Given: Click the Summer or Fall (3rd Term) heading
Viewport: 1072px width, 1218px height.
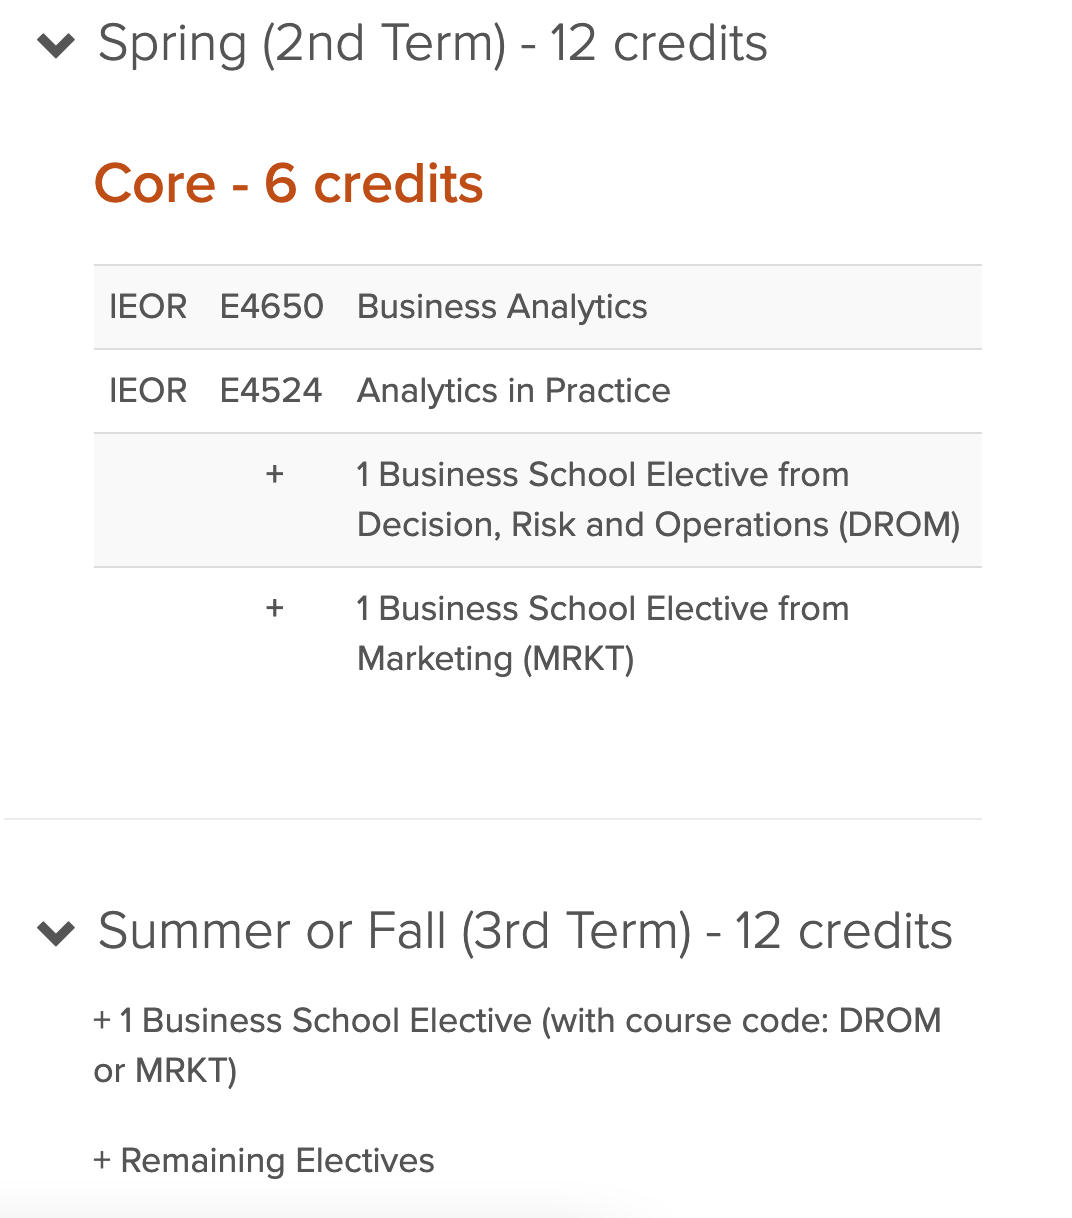Looking at the screenshot, I should click(x=525, y=931).
